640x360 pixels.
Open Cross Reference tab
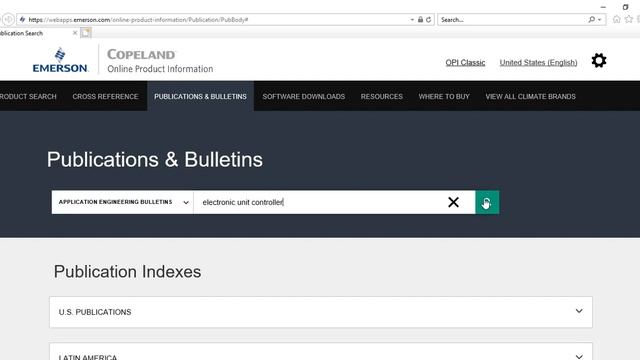click(105, 97)
